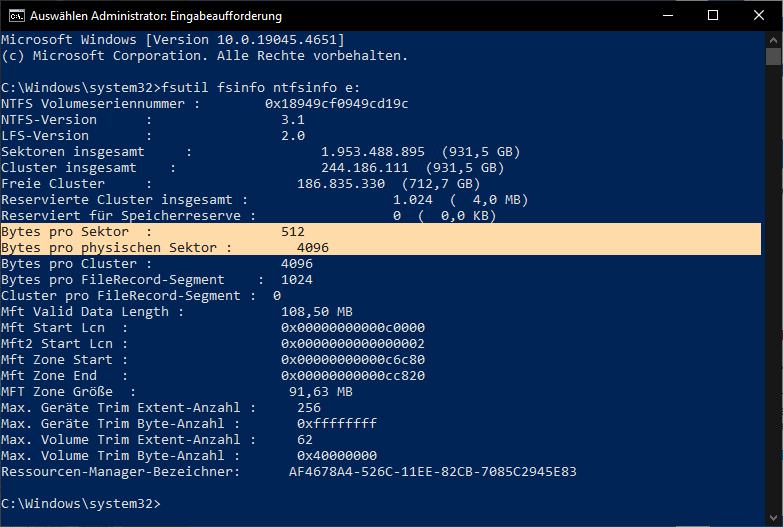783x527 pixels.
Task: Click the scrollbar down arrow
Action: 774,518
